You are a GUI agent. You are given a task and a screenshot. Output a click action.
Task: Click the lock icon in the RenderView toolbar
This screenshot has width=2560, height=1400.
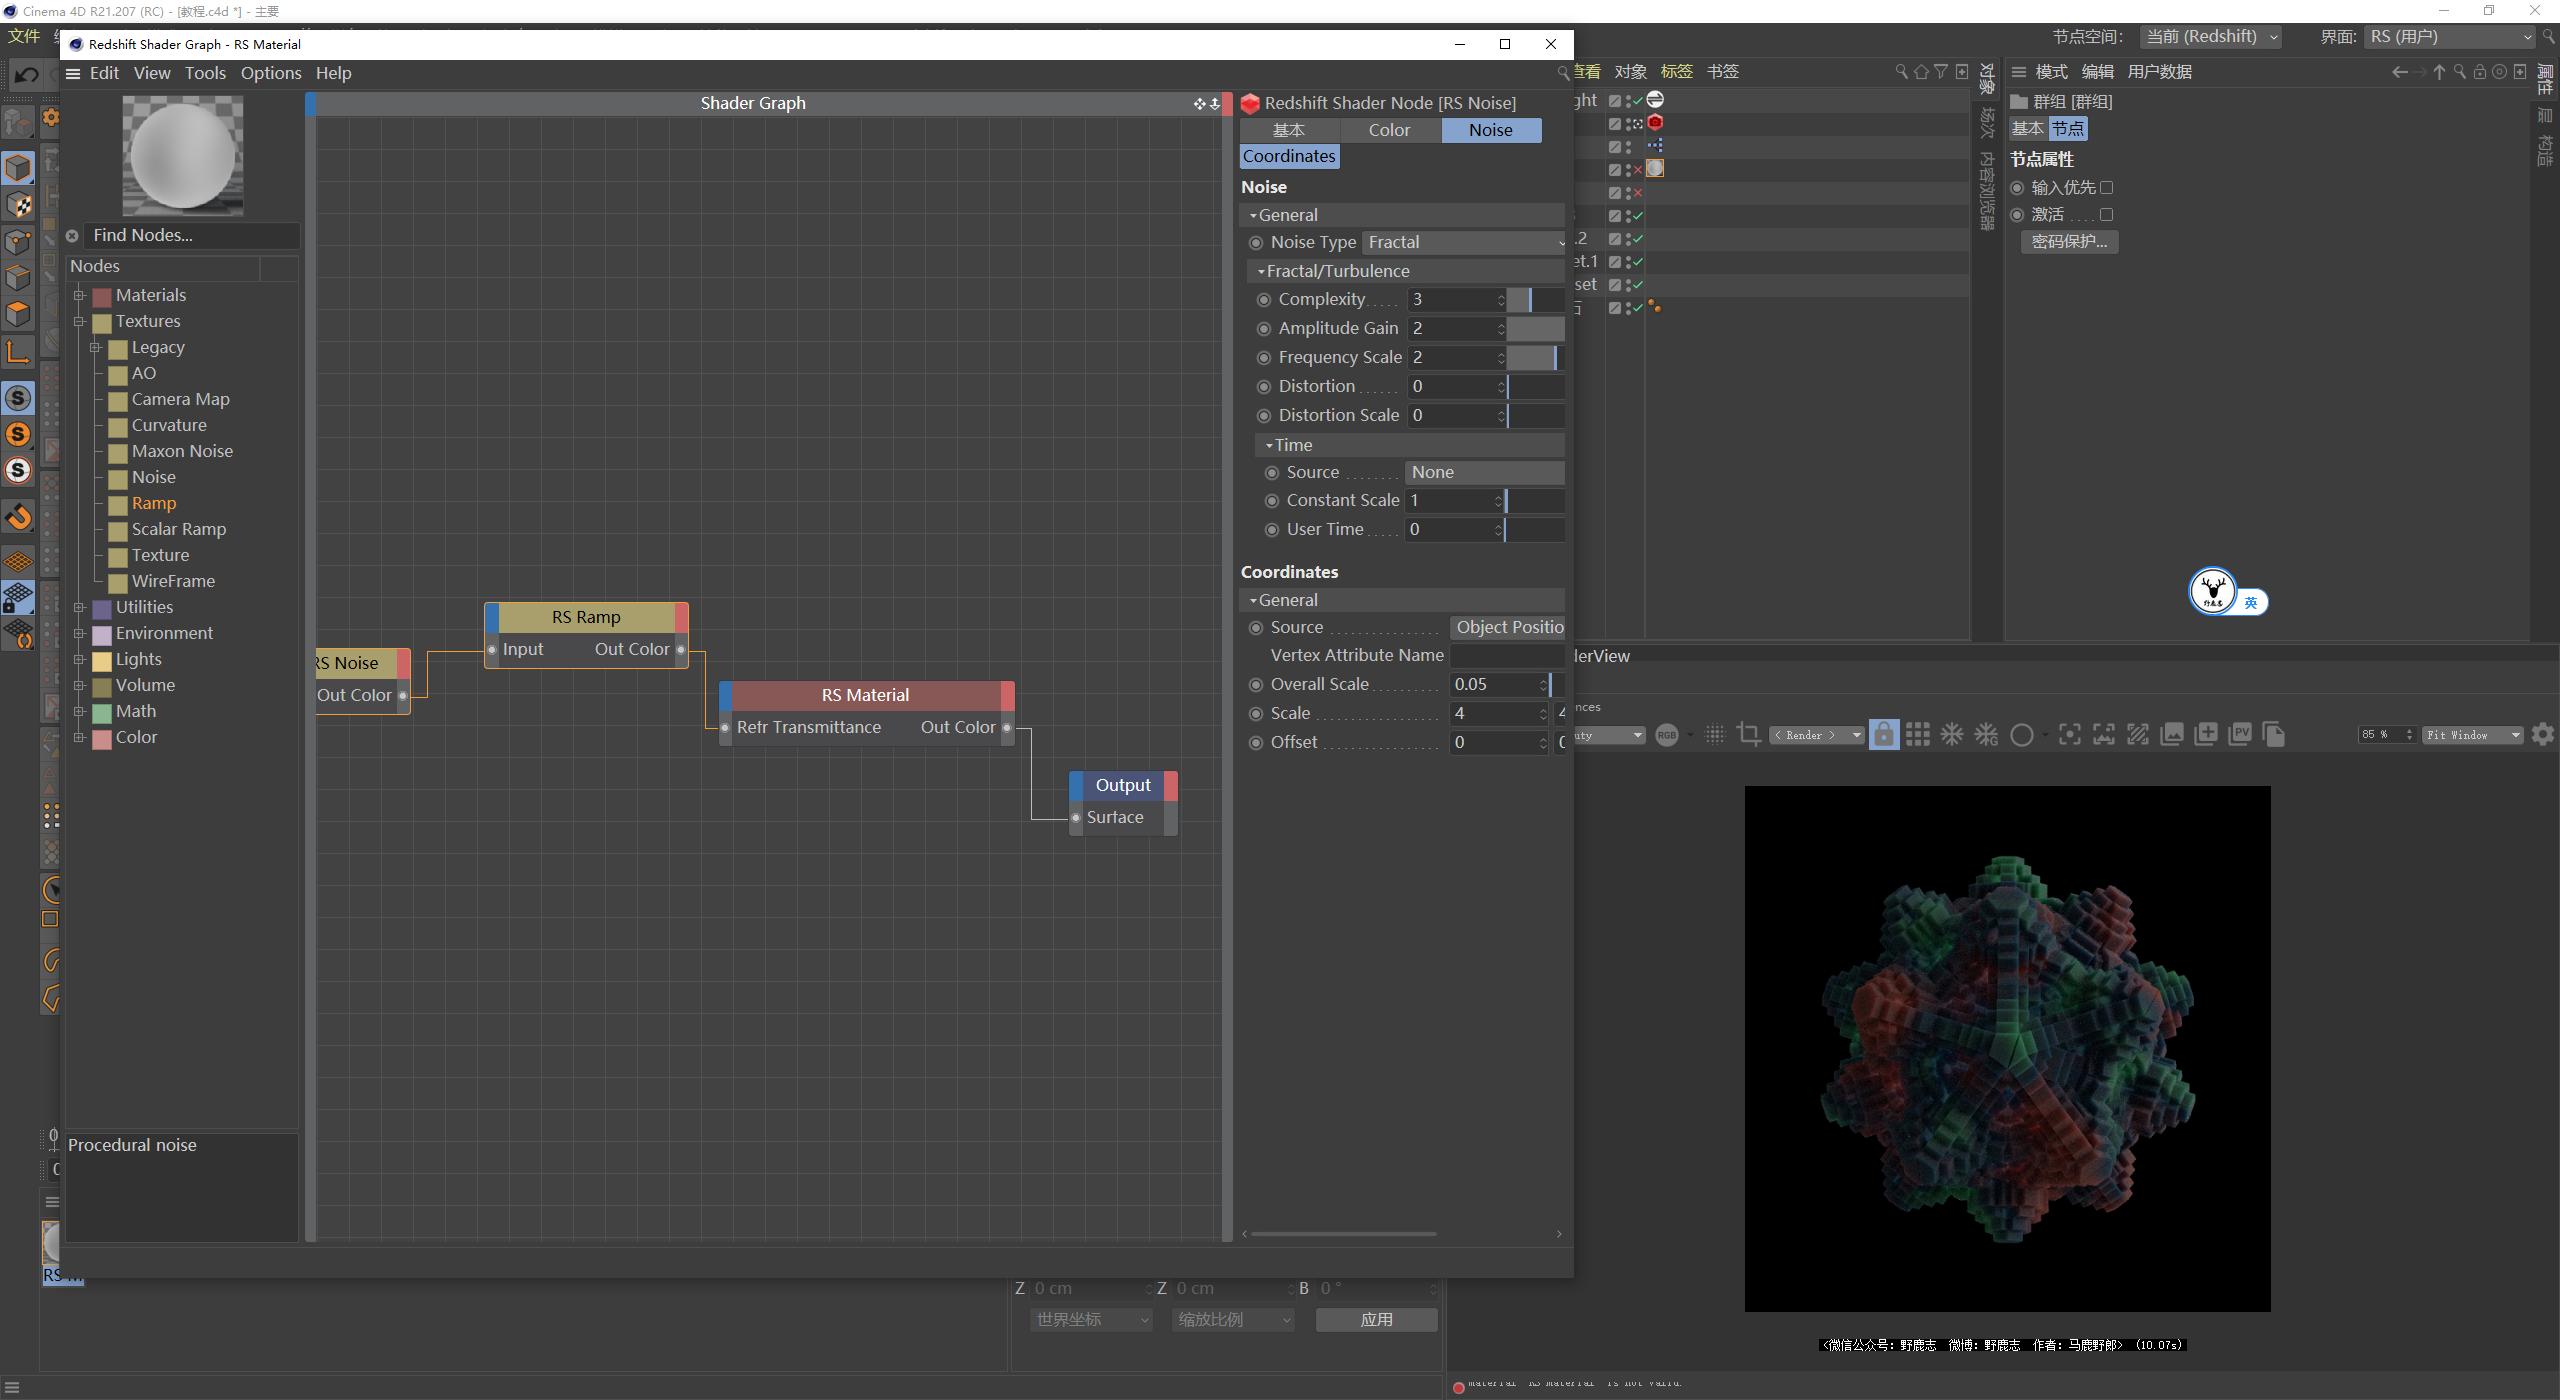click(1884, 734)
